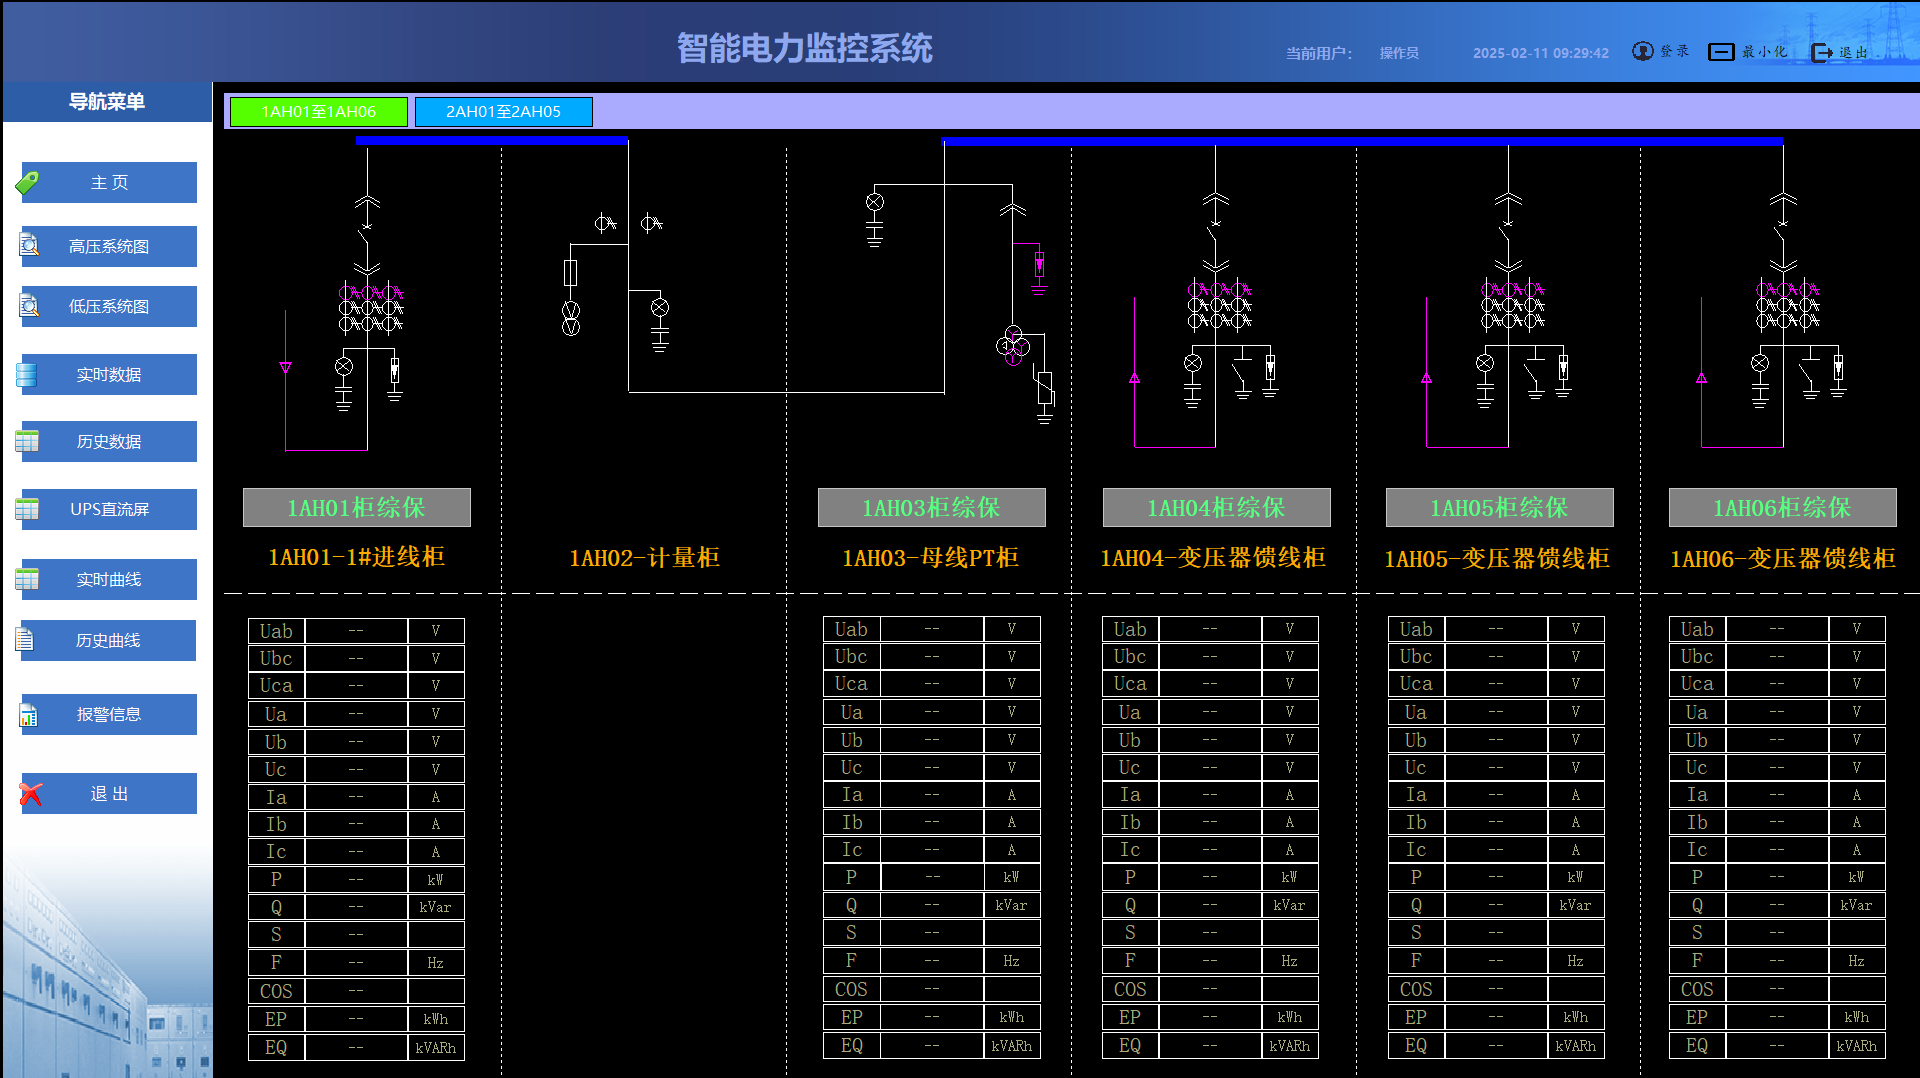Open the 低压系统图 navigation page
The height and width of the screenshot is (1078, 1920).
click(x=109, y=307)
